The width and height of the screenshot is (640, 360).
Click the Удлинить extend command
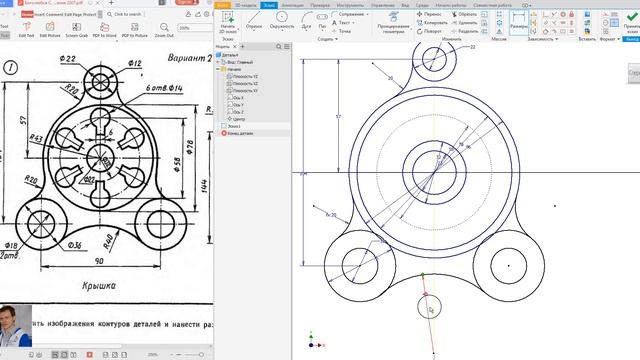click(464, 23)
